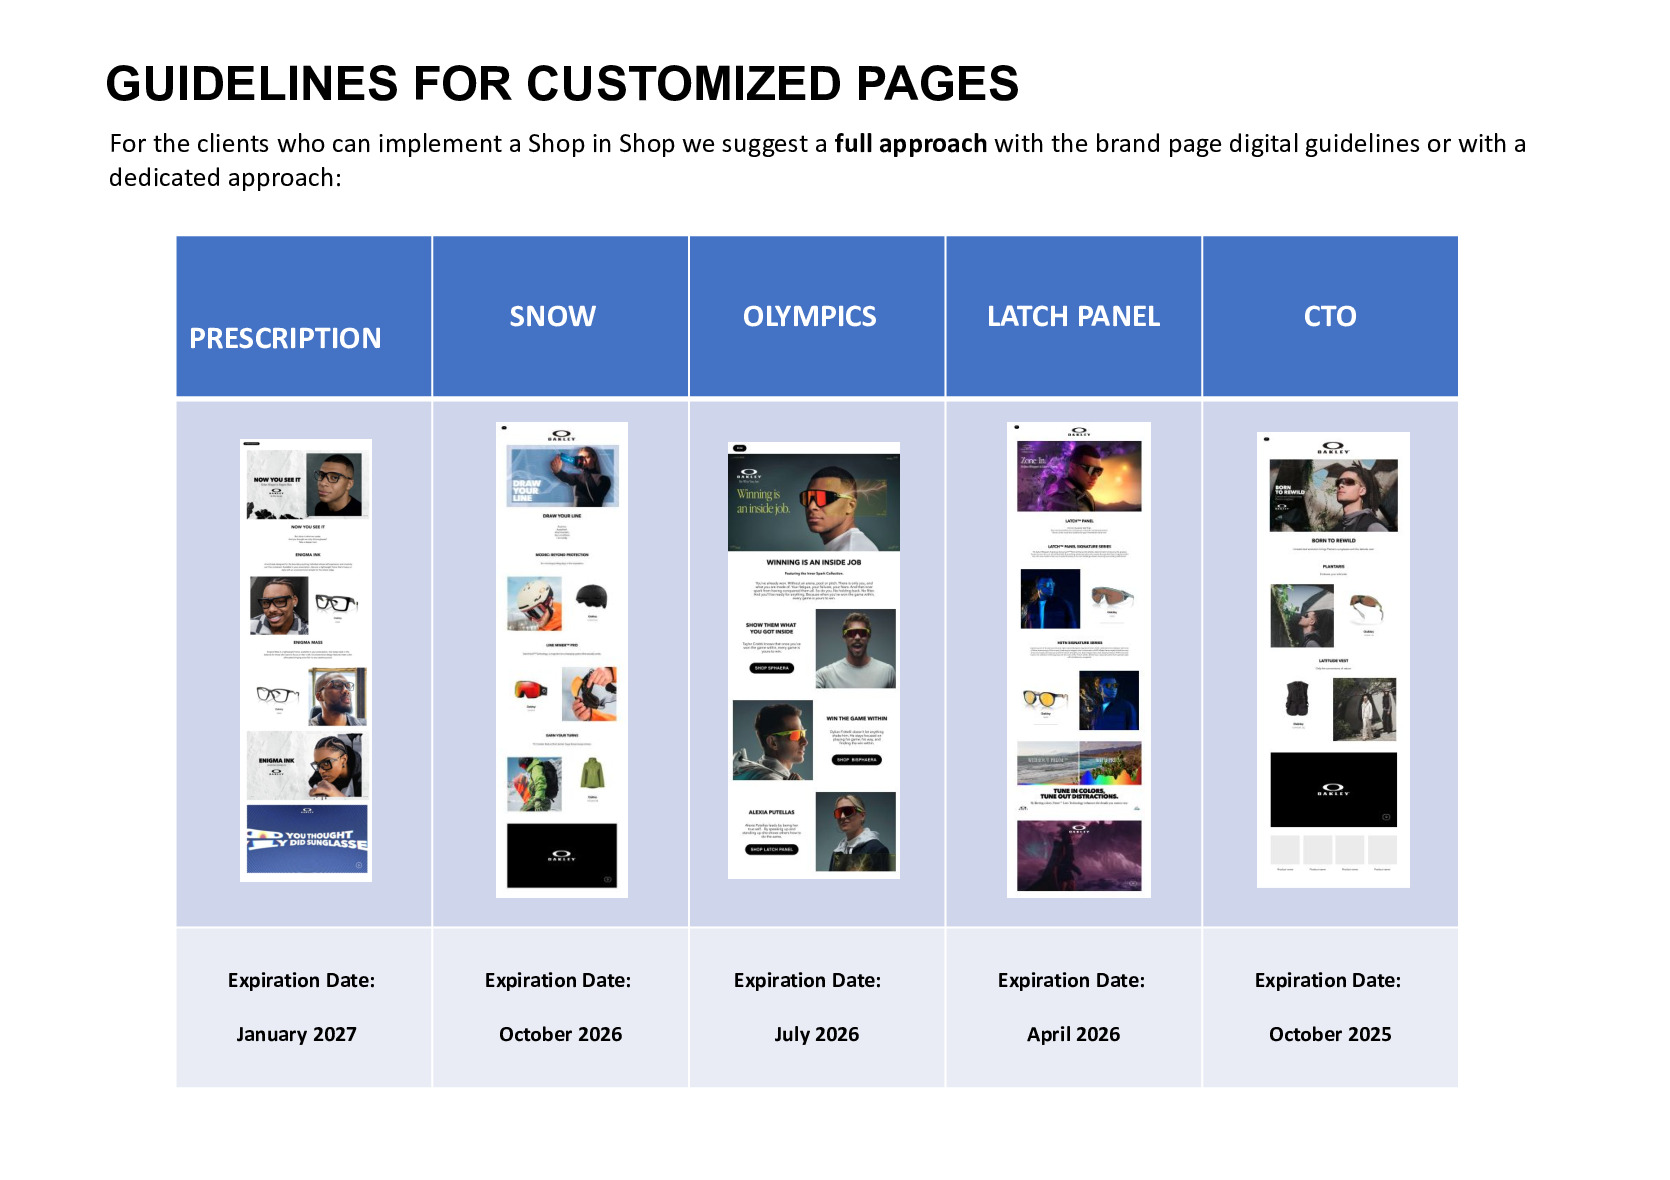Open the Latch Panel page mockup thumbnail
The image size is (1670, 1180).
pos(1079,660)
